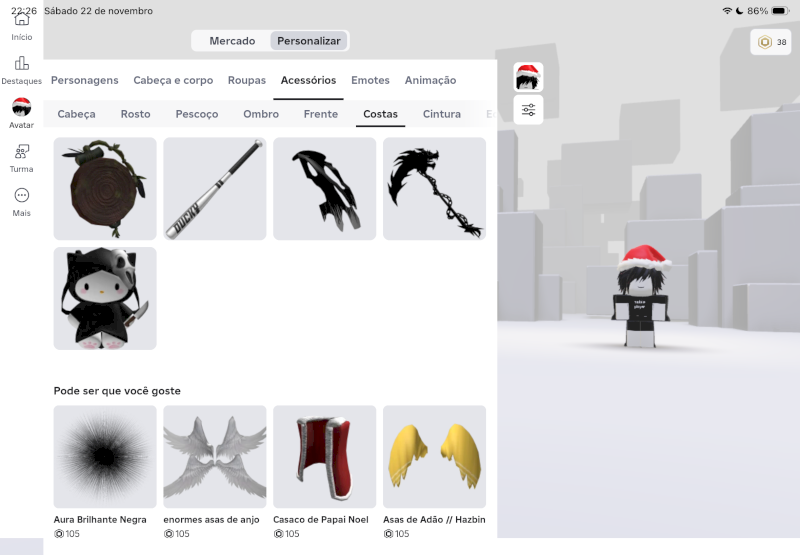The width and height of the screenshot is (800, 555).
Task: Equip the black curved blade accessory
Action: coord(324,189)
